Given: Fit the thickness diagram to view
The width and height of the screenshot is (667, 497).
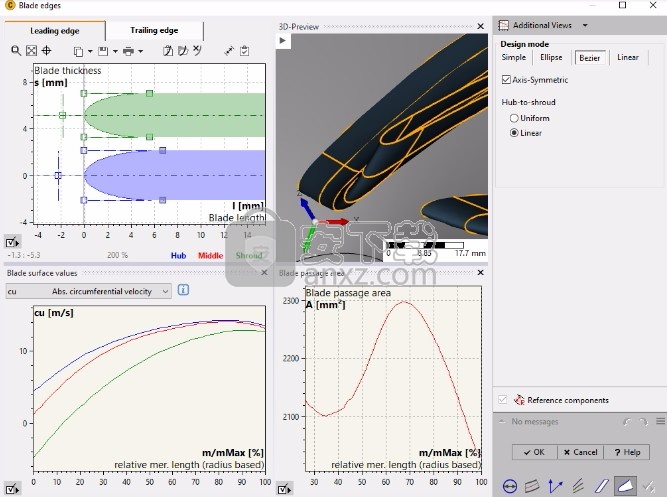Looking at the screenshot, I should click(x=31, y=51).
